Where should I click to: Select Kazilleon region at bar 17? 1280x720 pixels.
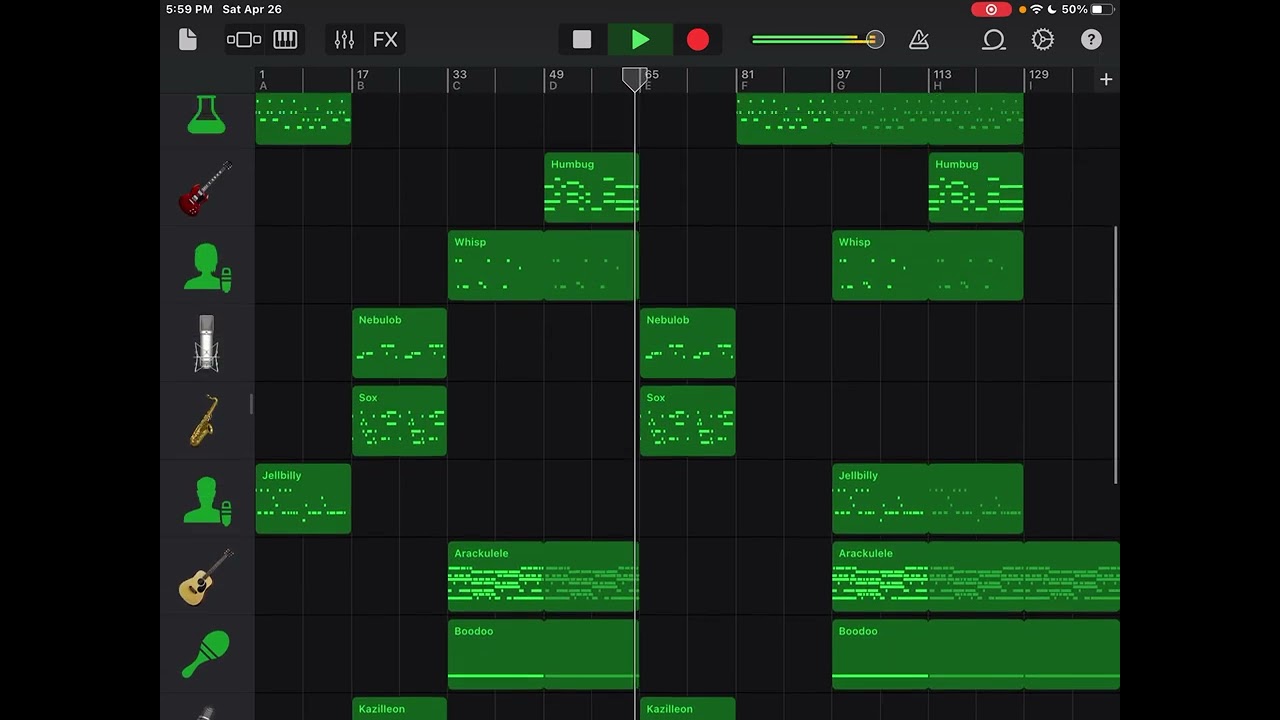tap(399, 709)
